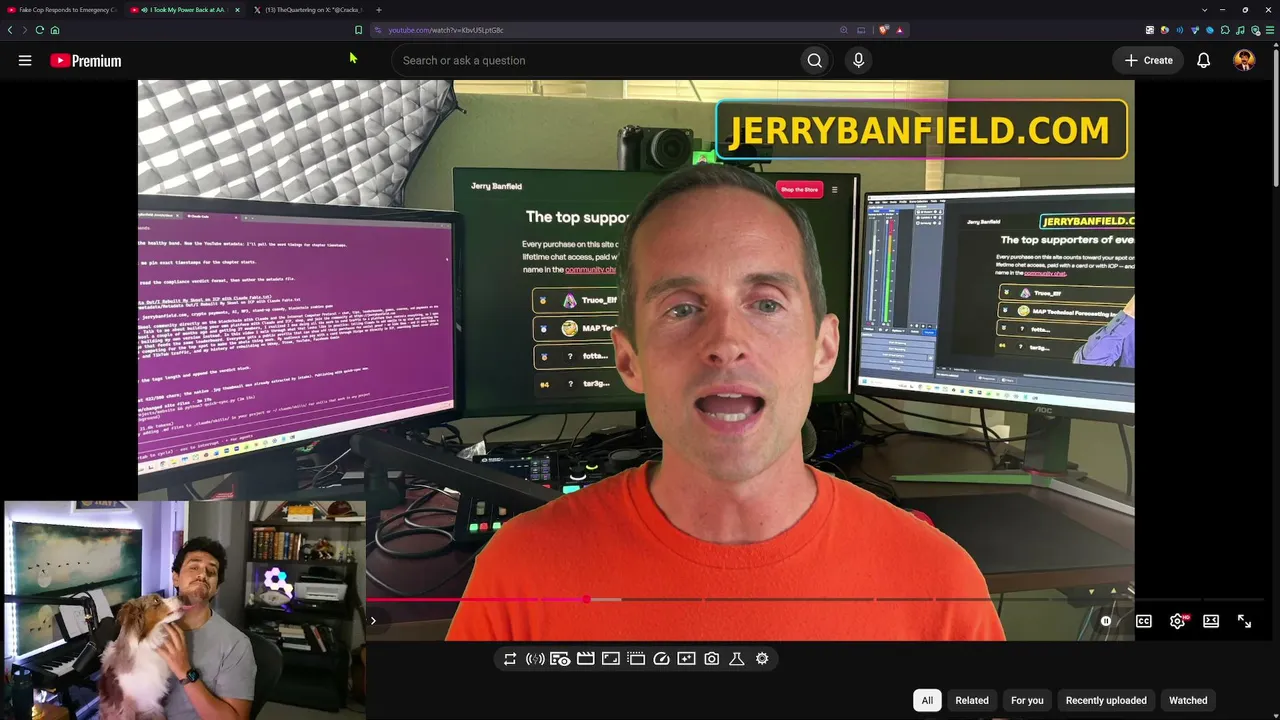Viewport: 1280px width, 720px height.
Task: Click the hide-elements eye icon in enhancer toolbar
Action: (x=560, y=658)
